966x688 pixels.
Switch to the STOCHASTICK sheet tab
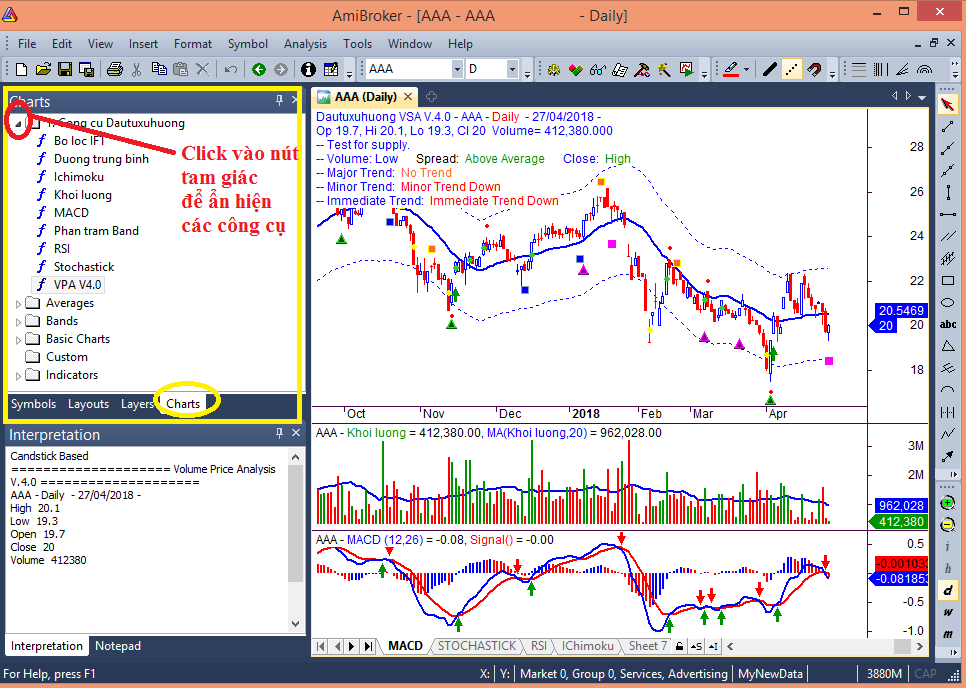click(x=477, y=646)
